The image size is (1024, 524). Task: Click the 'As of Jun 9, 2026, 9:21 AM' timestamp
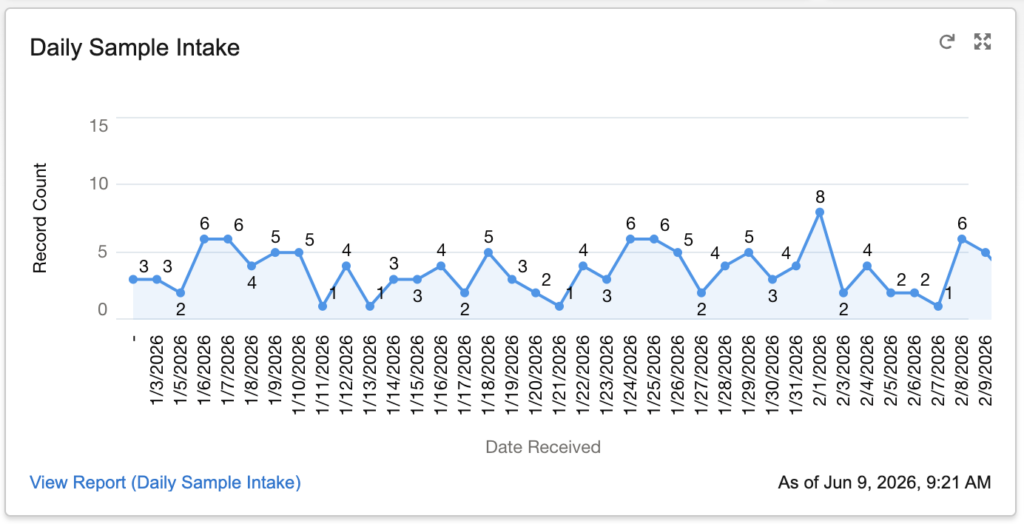pos(884,483)
